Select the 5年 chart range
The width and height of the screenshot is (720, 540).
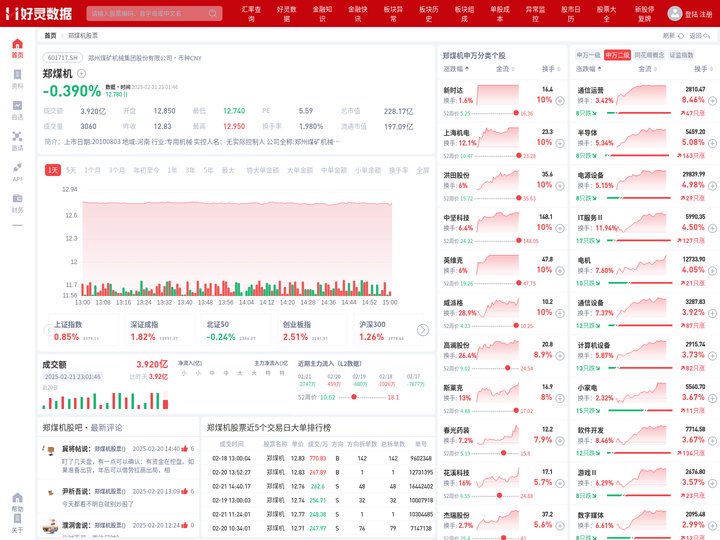click(x=208, y=170)
